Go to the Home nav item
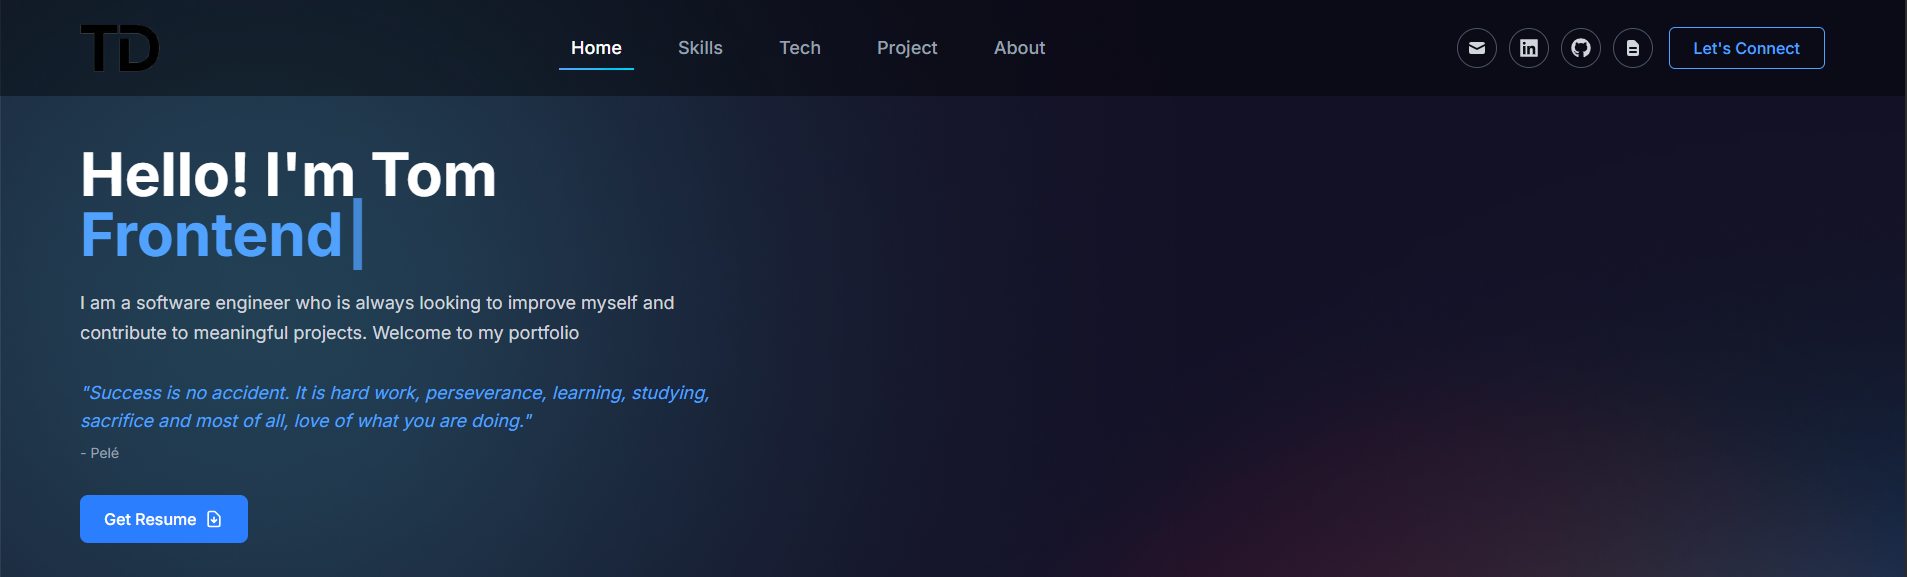 tap(596, 48)
